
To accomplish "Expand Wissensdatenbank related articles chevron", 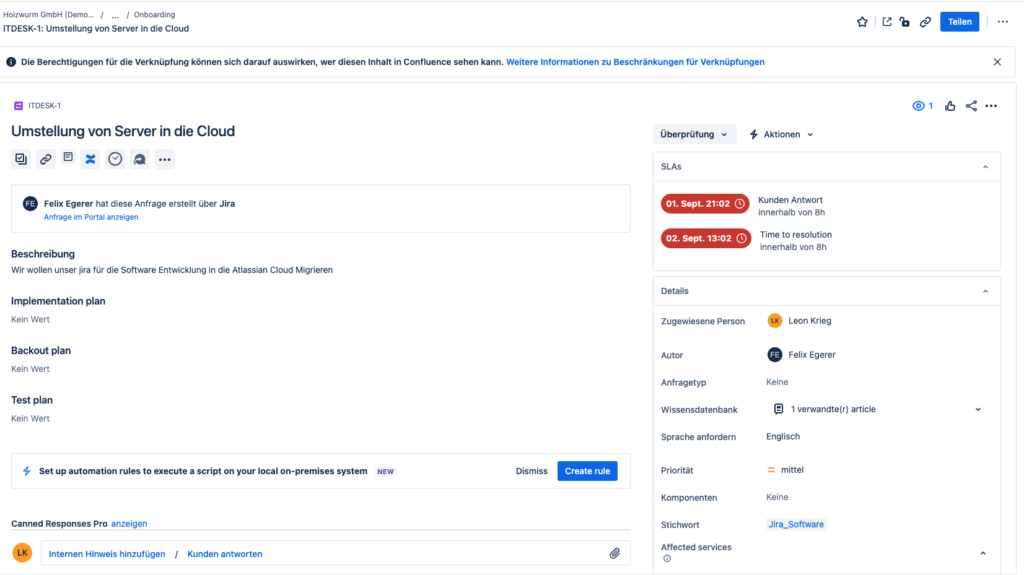I will click(978, 410).
